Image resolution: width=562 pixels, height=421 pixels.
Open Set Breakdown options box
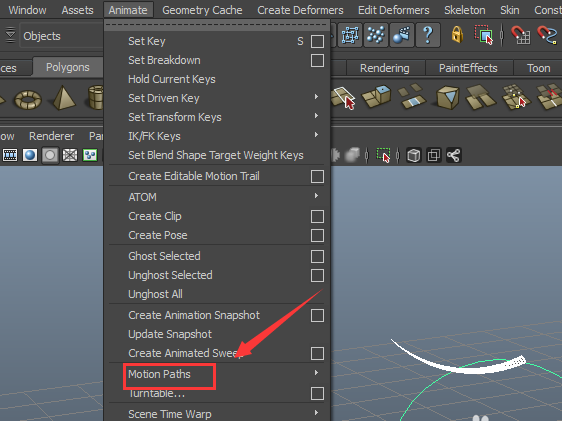317,60
